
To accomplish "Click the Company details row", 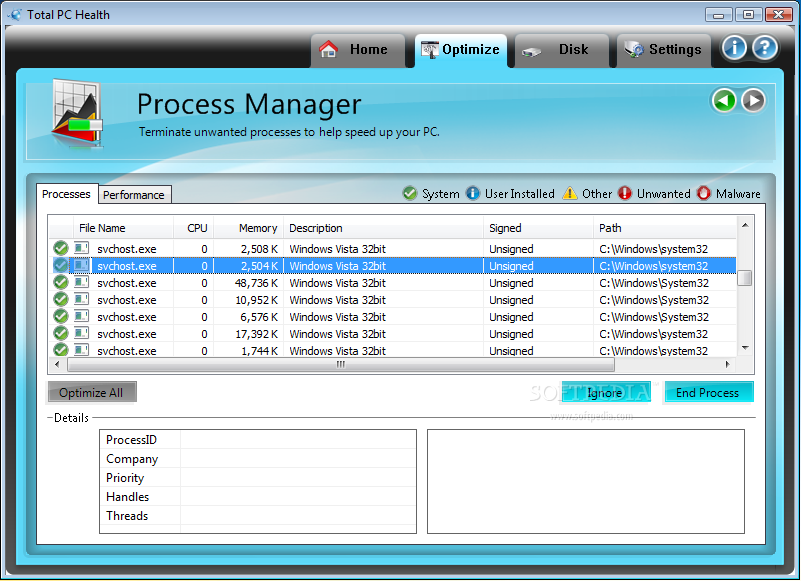I will pyautogui.click(x=258, y=458).
